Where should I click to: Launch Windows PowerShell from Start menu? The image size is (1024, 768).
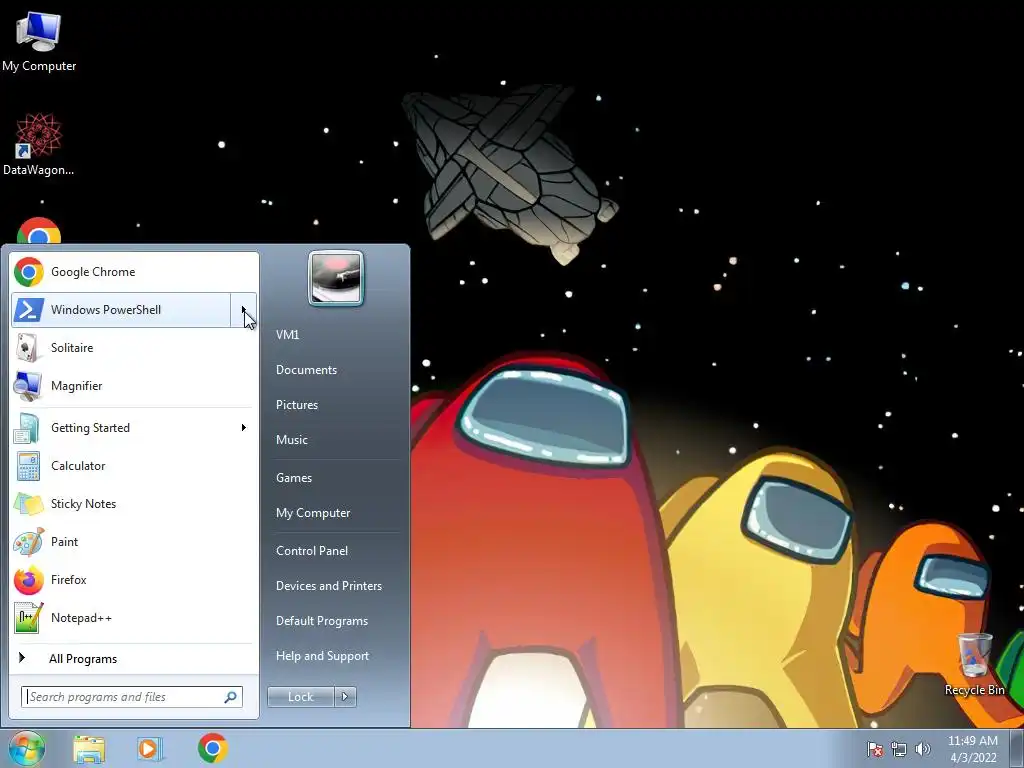pos(121,310)
